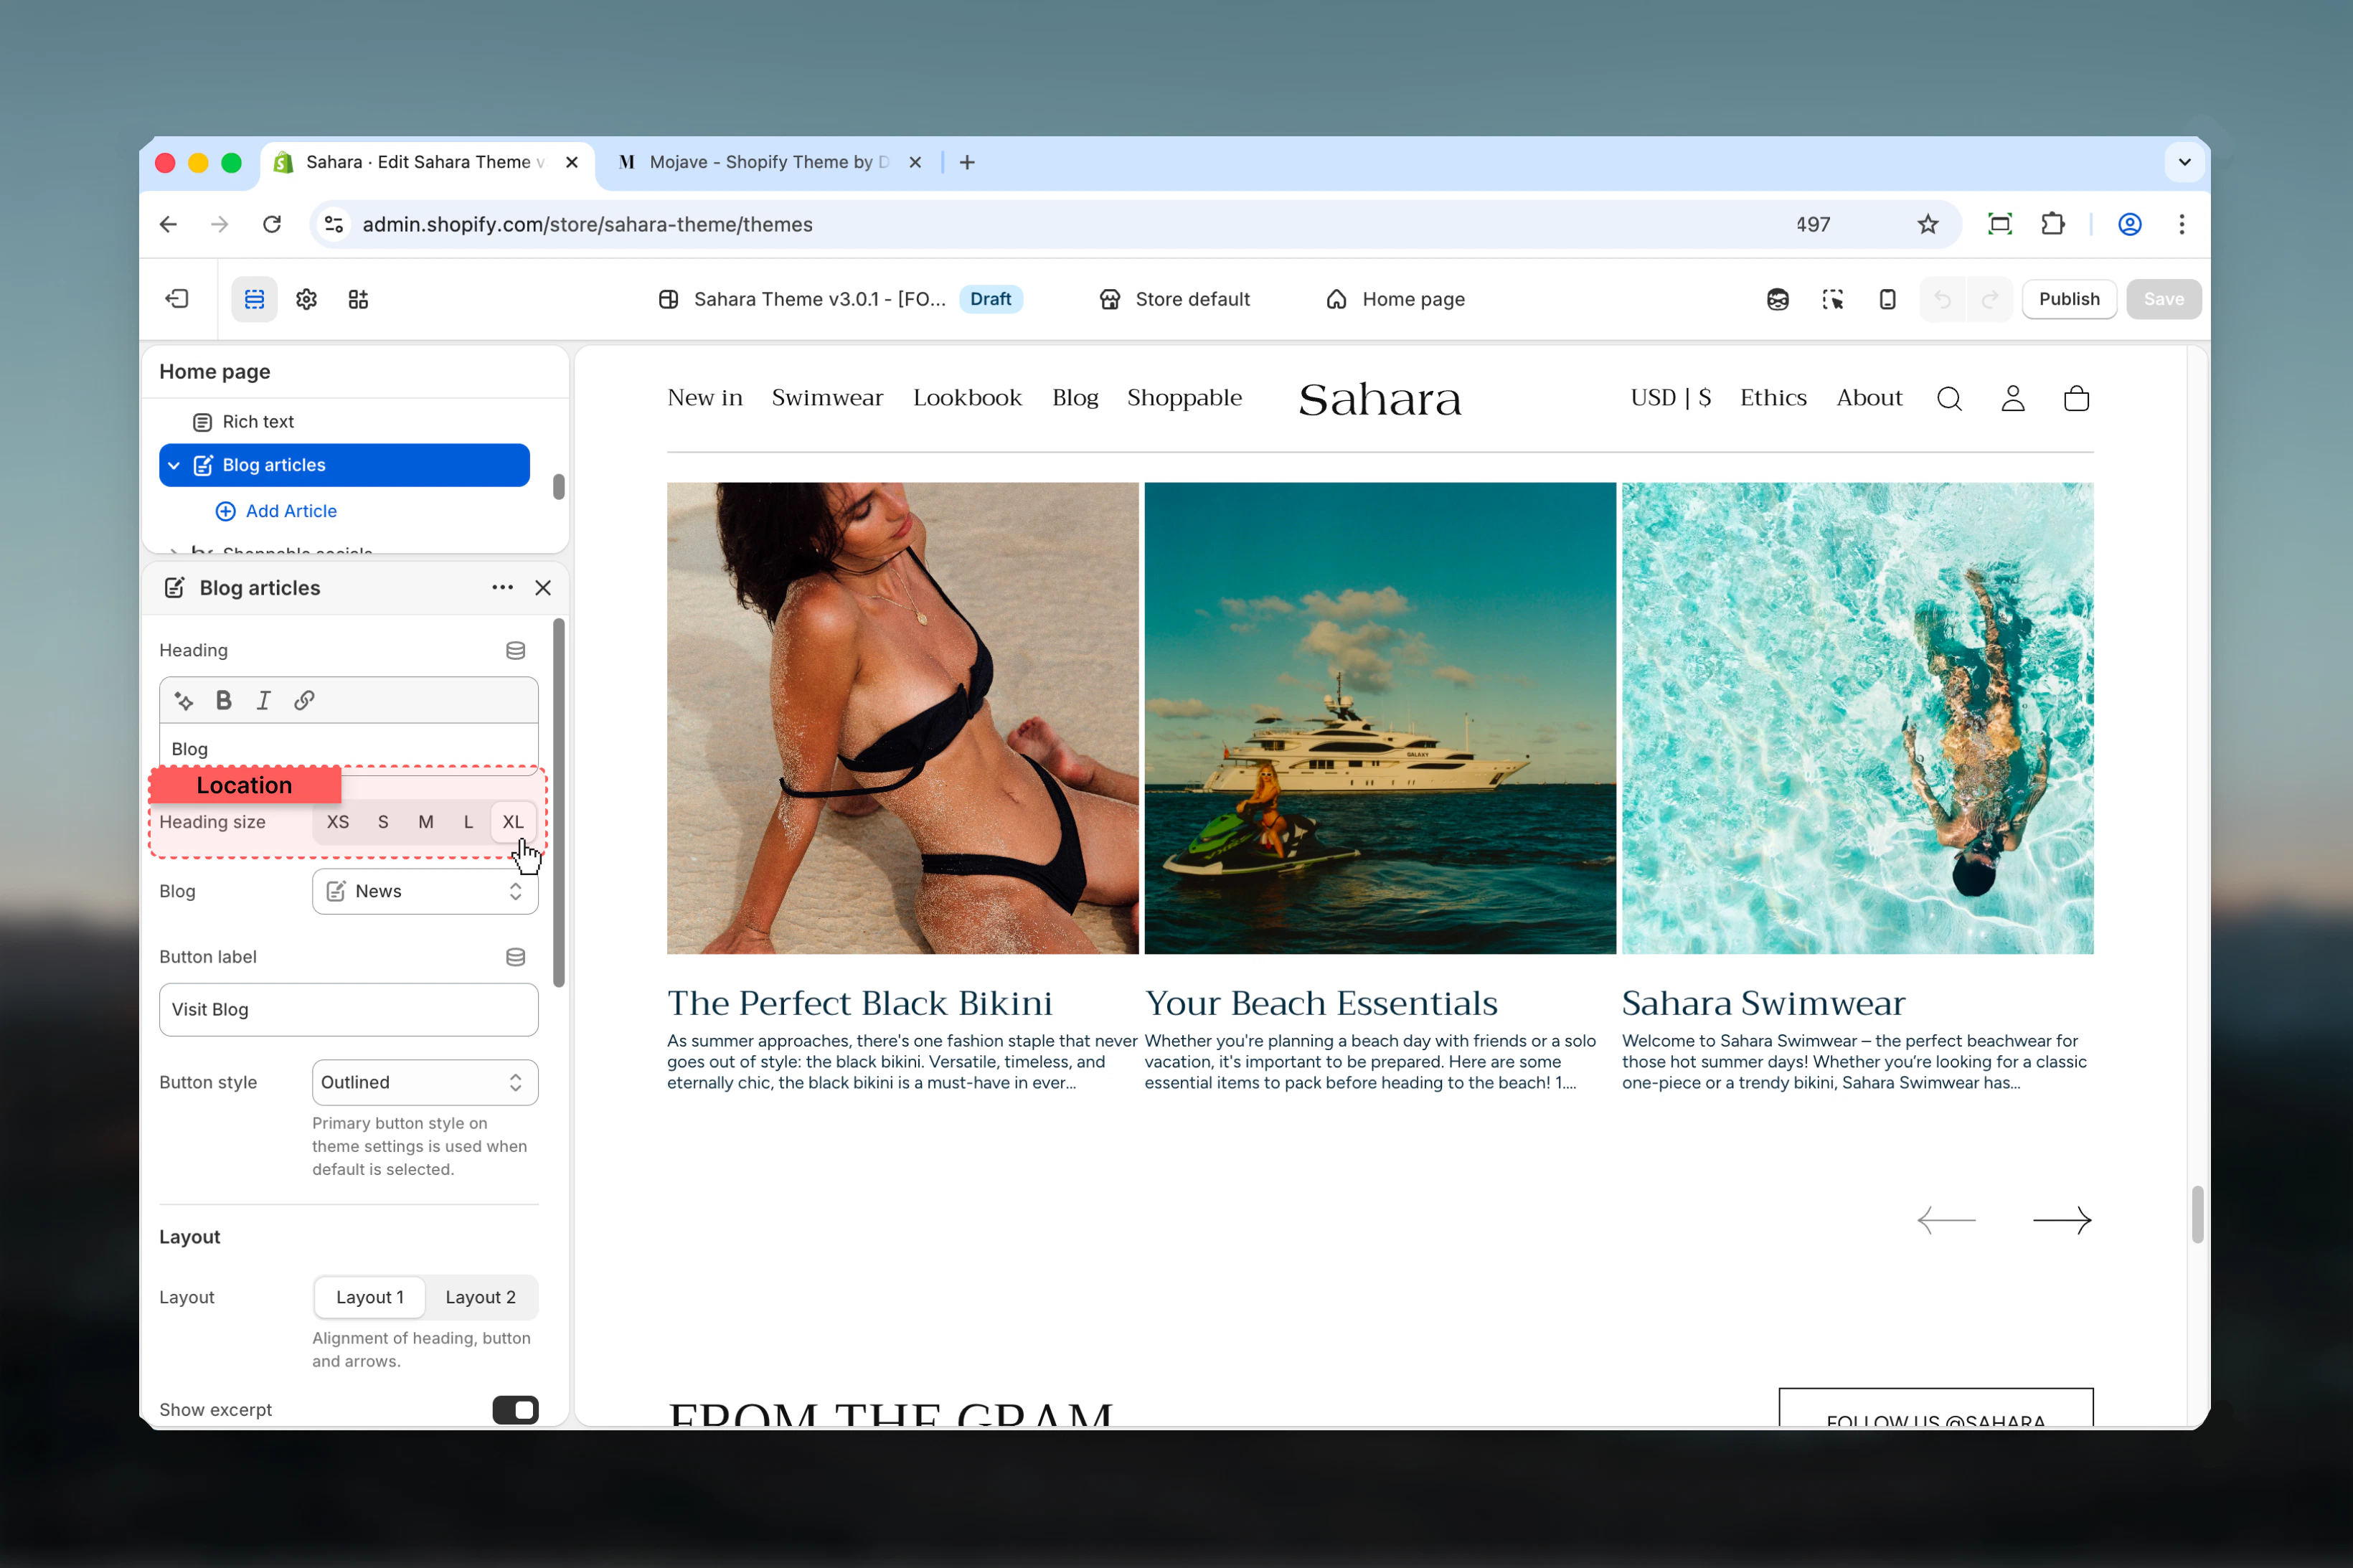Select the Sahara Edit Theme tab
This screenshot has height=1568, width=2353.
pyautogui.click(x=427, y=162)
